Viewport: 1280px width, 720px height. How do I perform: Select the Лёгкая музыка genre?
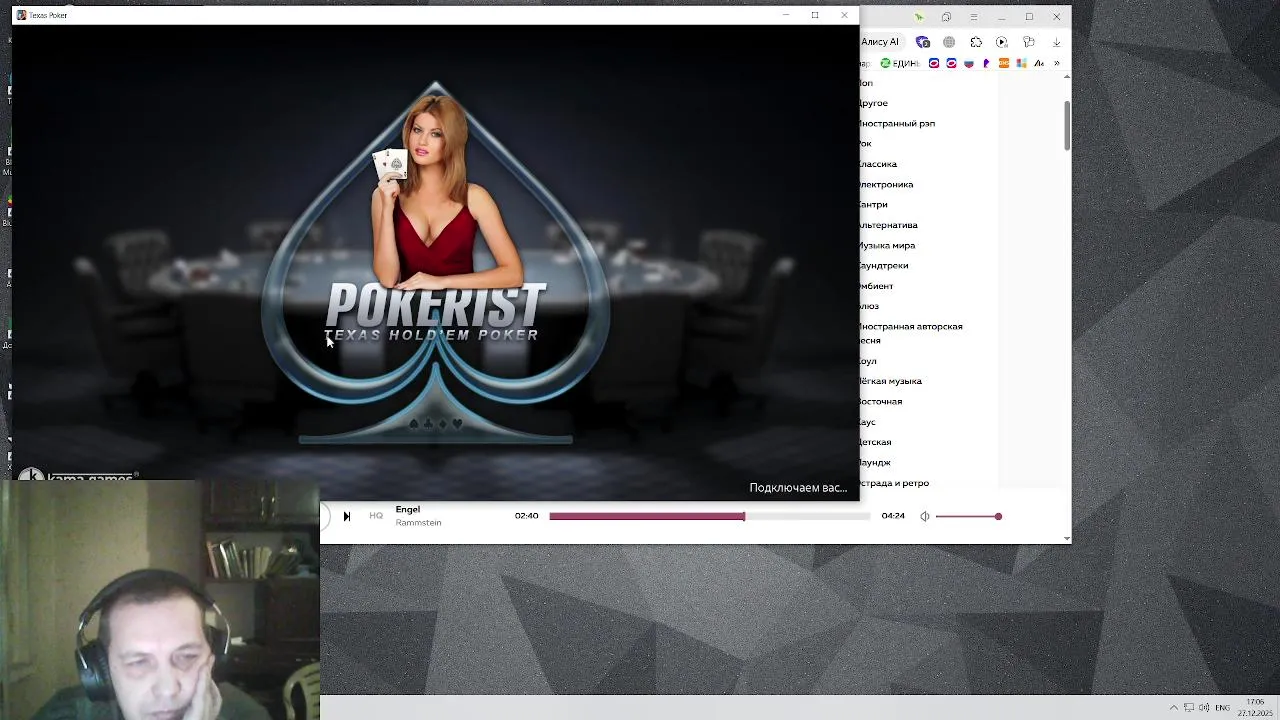891,381
